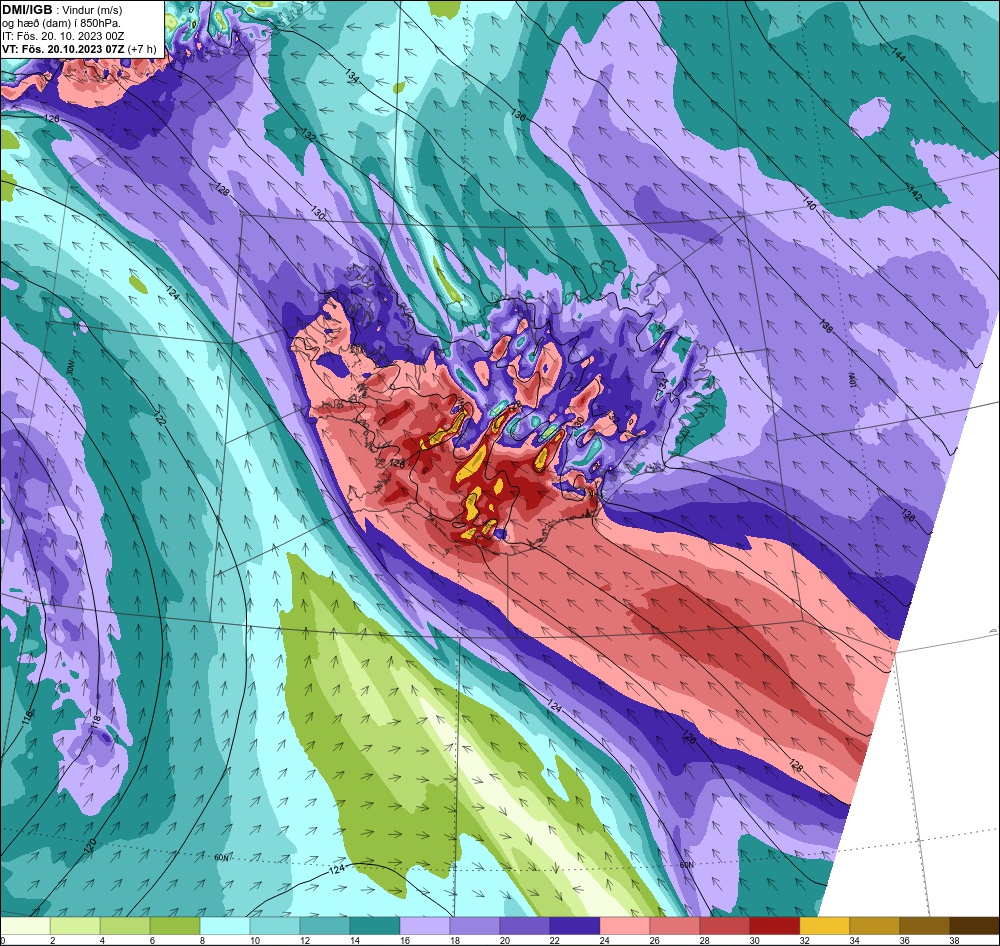Click the 'VT: Fös. 20.10.2023 07Z' valid time
This screenshot has height=946, width=1000.
point(64,49)
